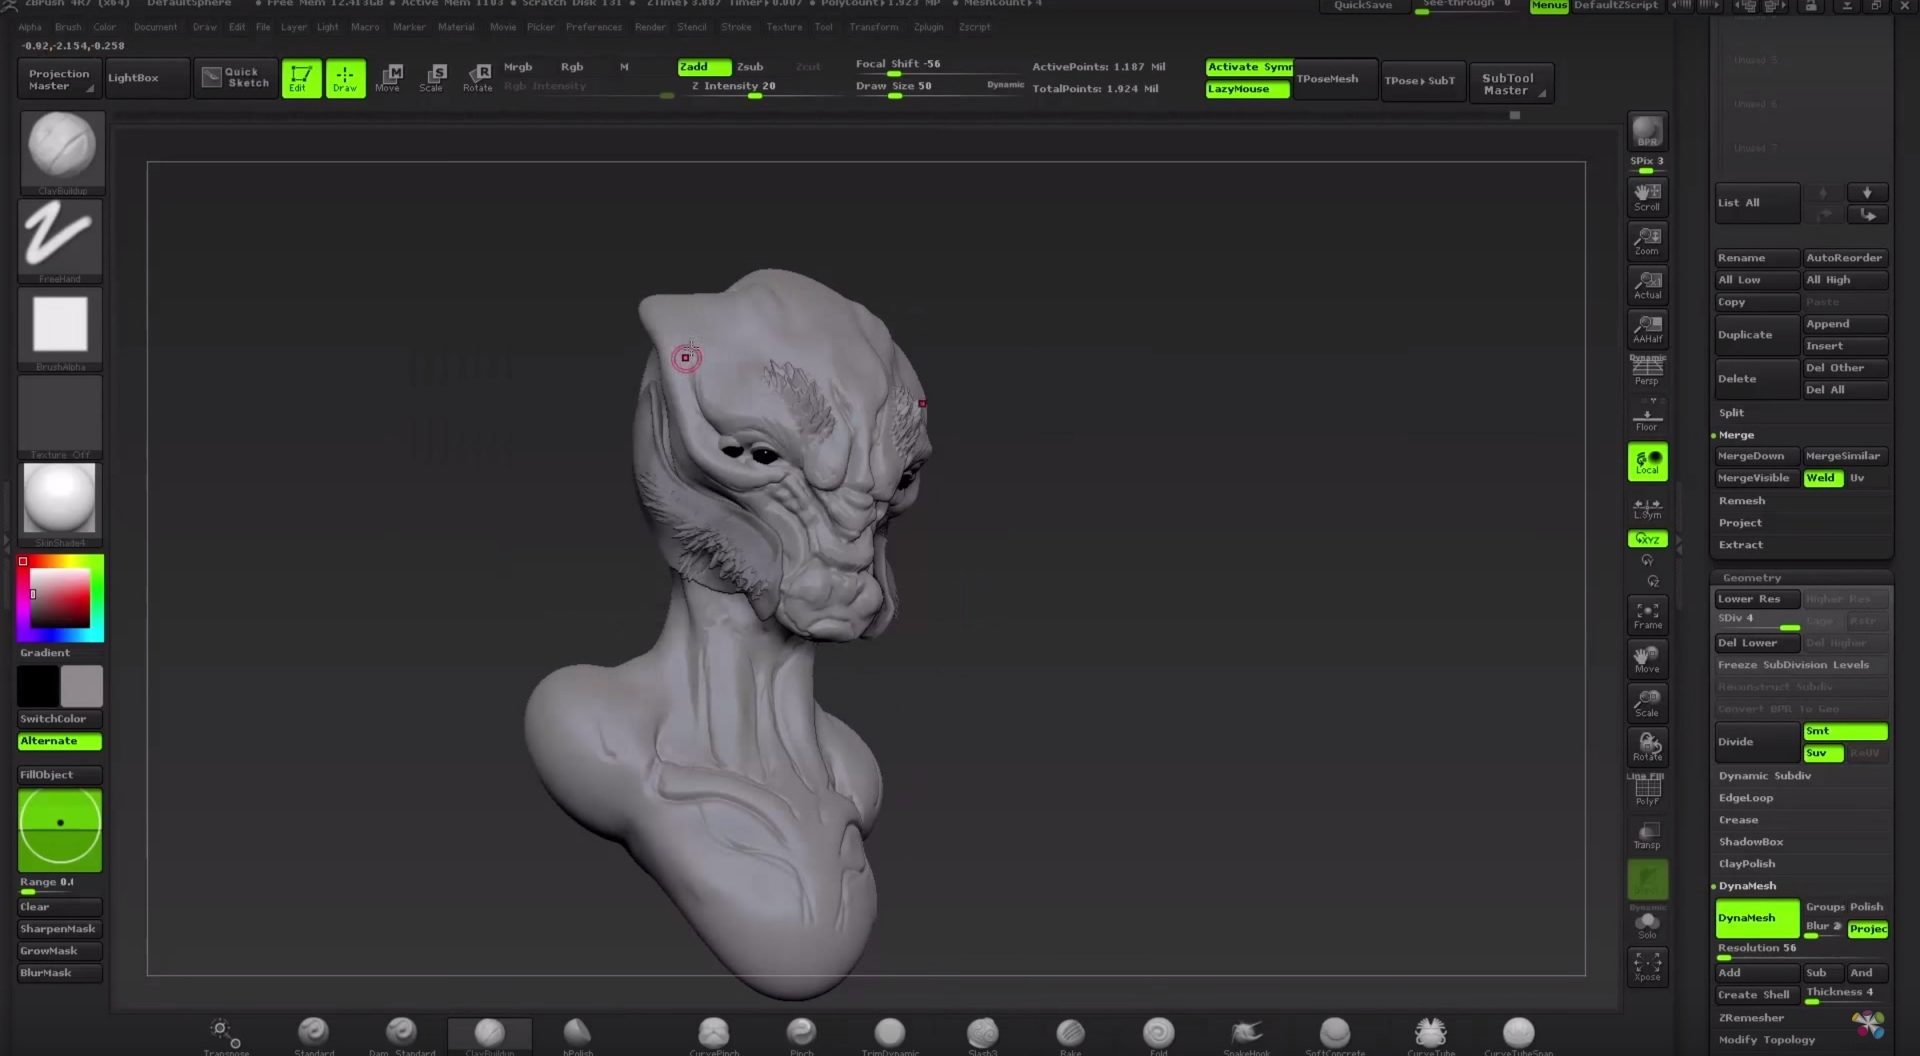This screenshot has height=1056, width=1920.
Task: Toggle Edit mode button
Action: (301, 78)
